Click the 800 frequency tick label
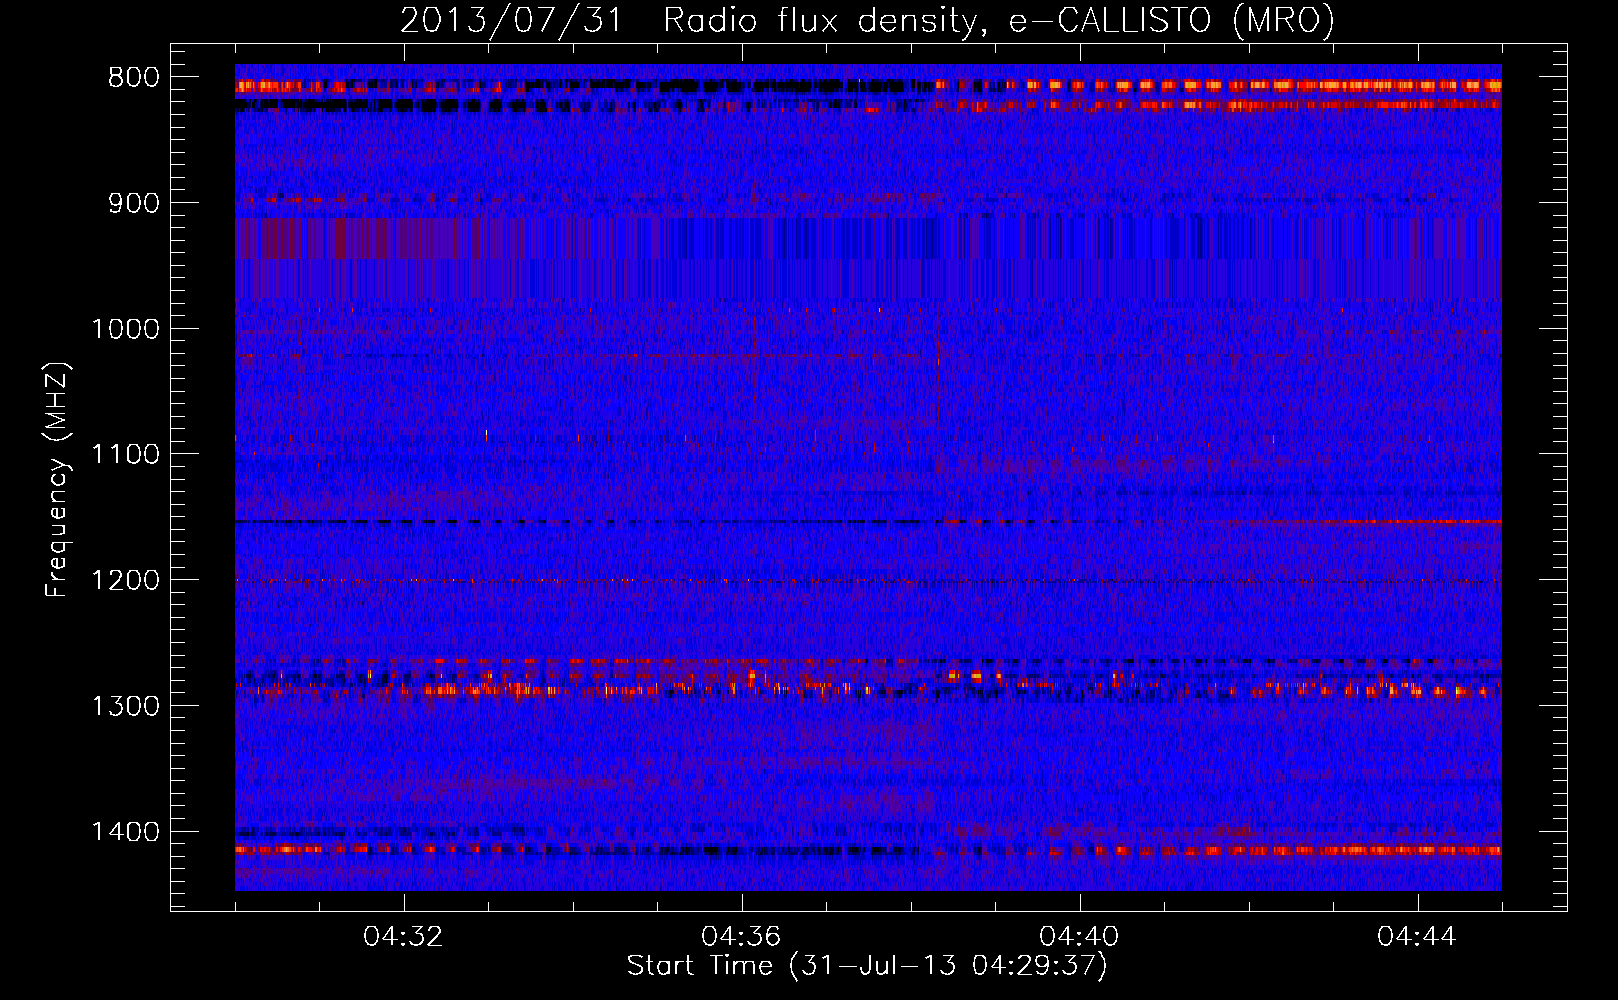The height and width of the screenshot is (1000, 1618). (x=133, y=77)
